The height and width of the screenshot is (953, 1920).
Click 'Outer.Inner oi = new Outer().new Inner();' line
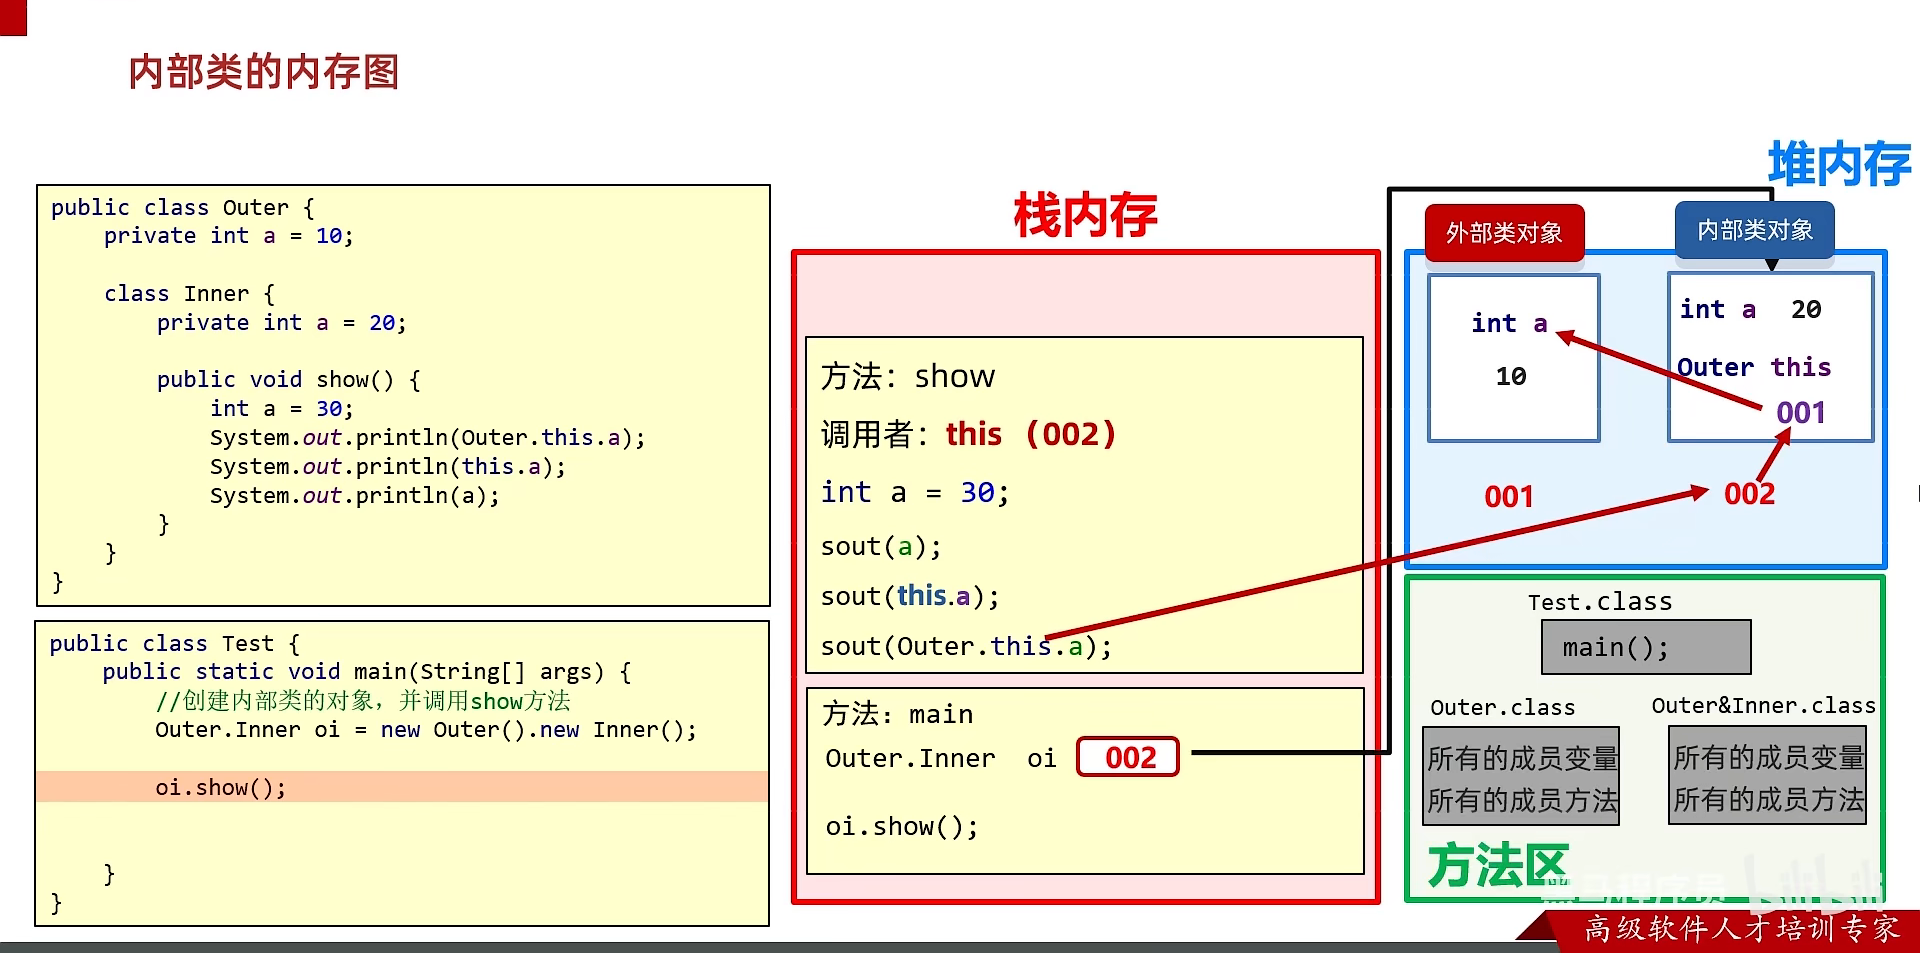click(426, 730)
